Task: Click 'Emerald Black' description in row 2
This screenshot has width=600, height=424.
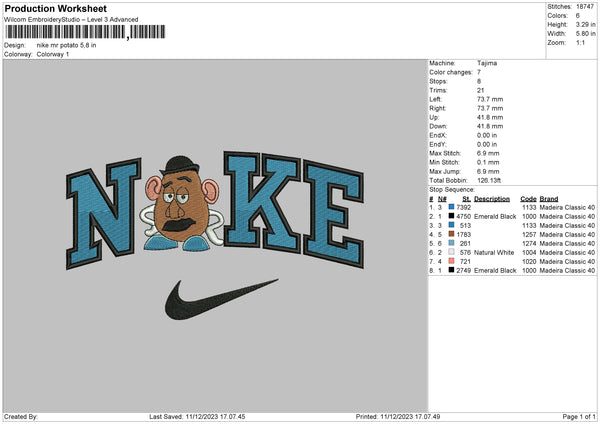Action: pyautogui.click(x=495, y=217)
